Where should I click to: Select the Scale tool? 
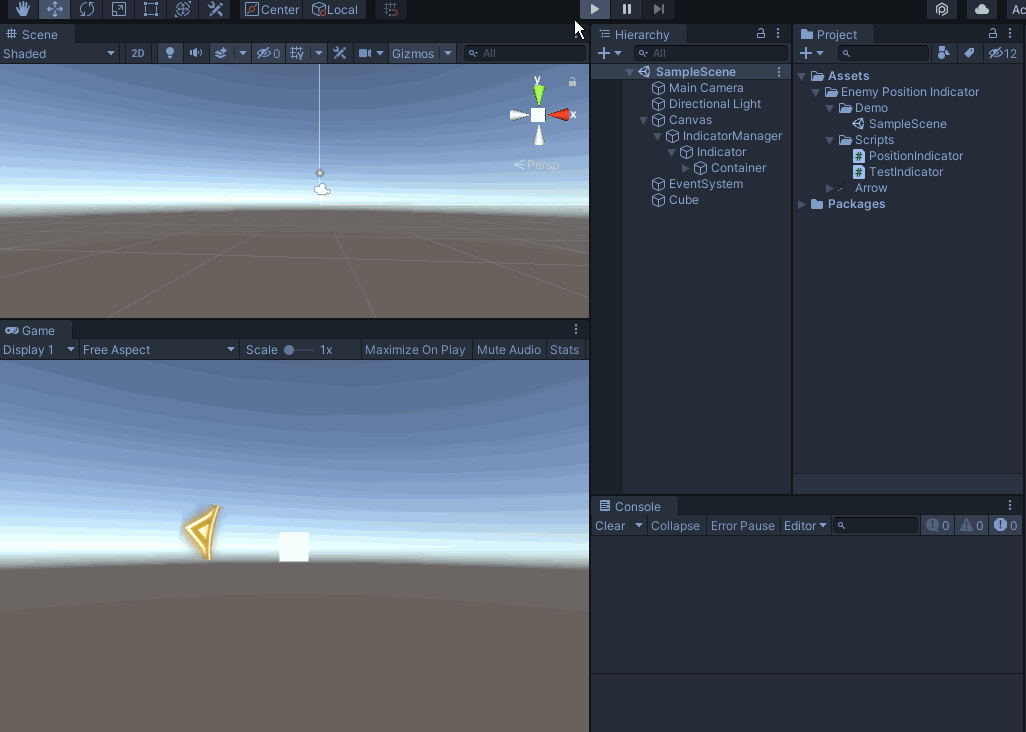118,9
